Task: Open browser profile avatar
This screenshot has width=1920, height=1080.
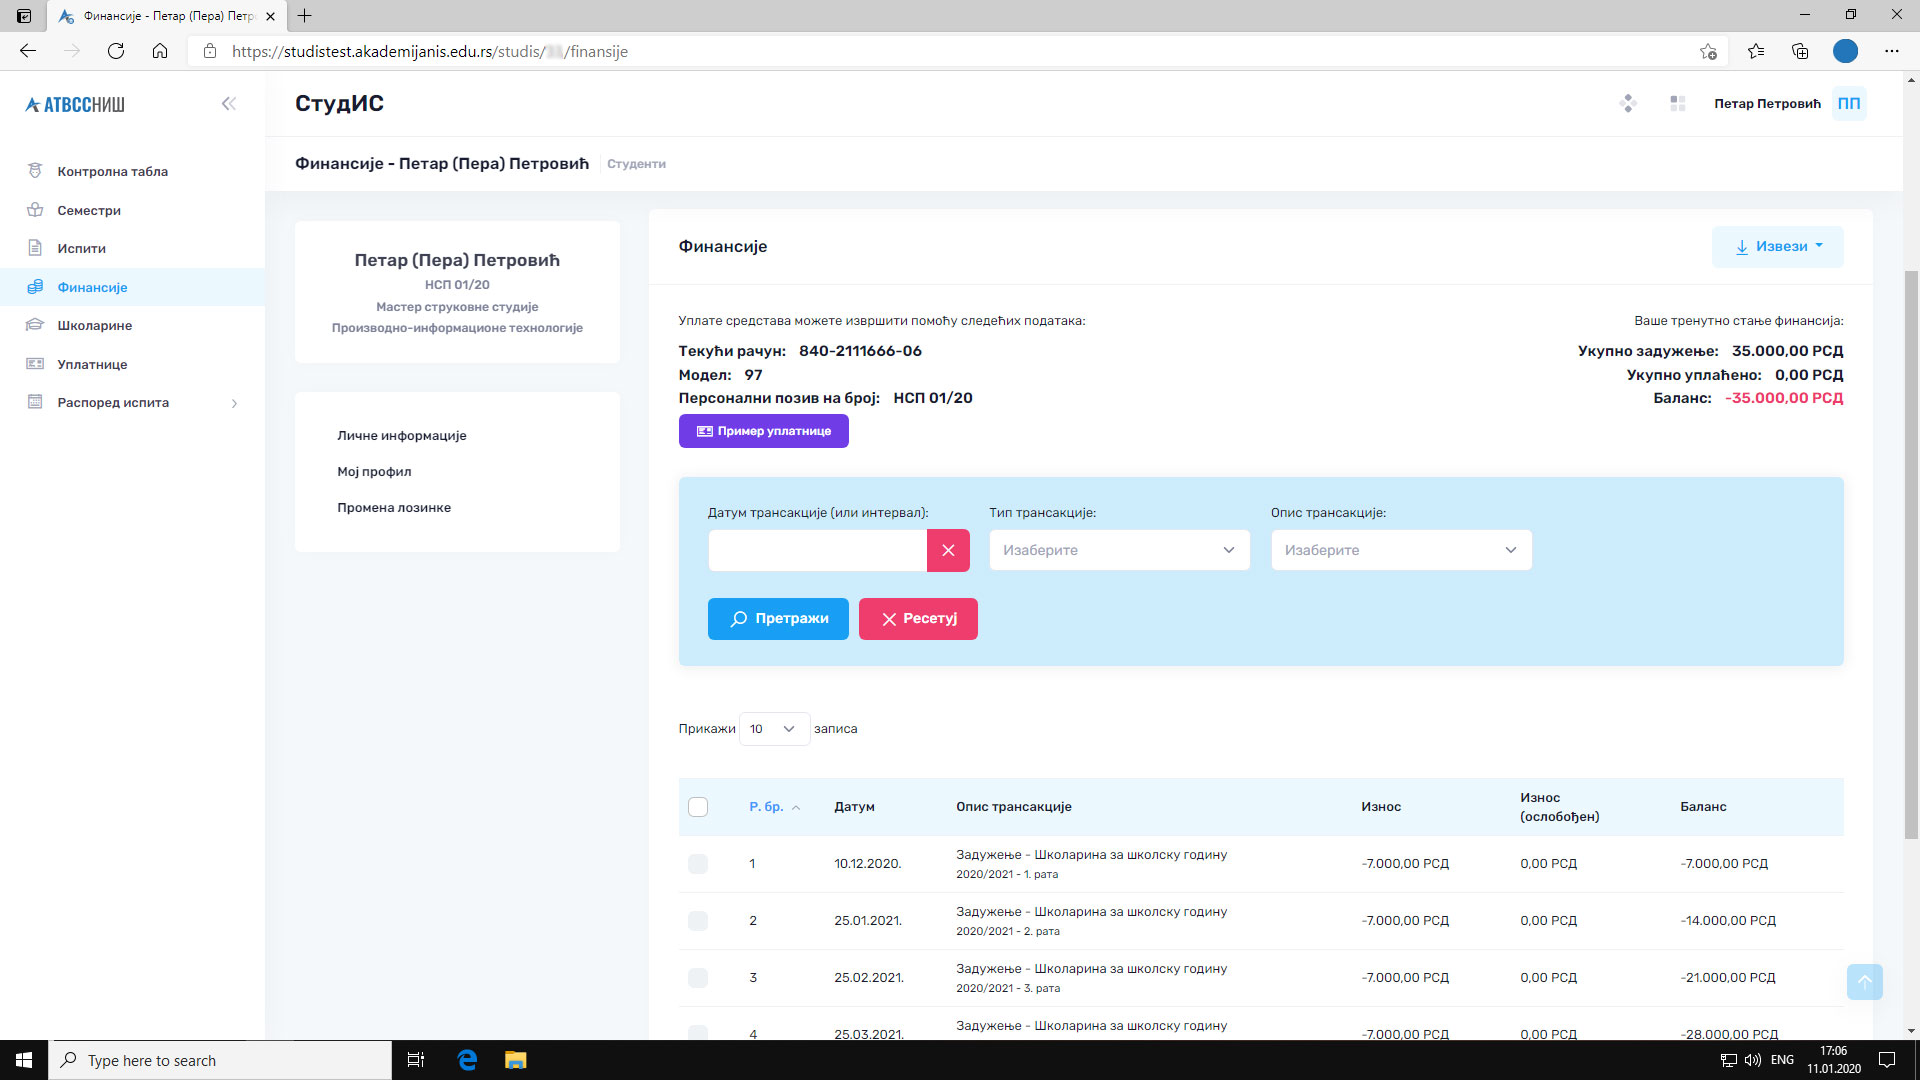Action: coord(1845,51)
